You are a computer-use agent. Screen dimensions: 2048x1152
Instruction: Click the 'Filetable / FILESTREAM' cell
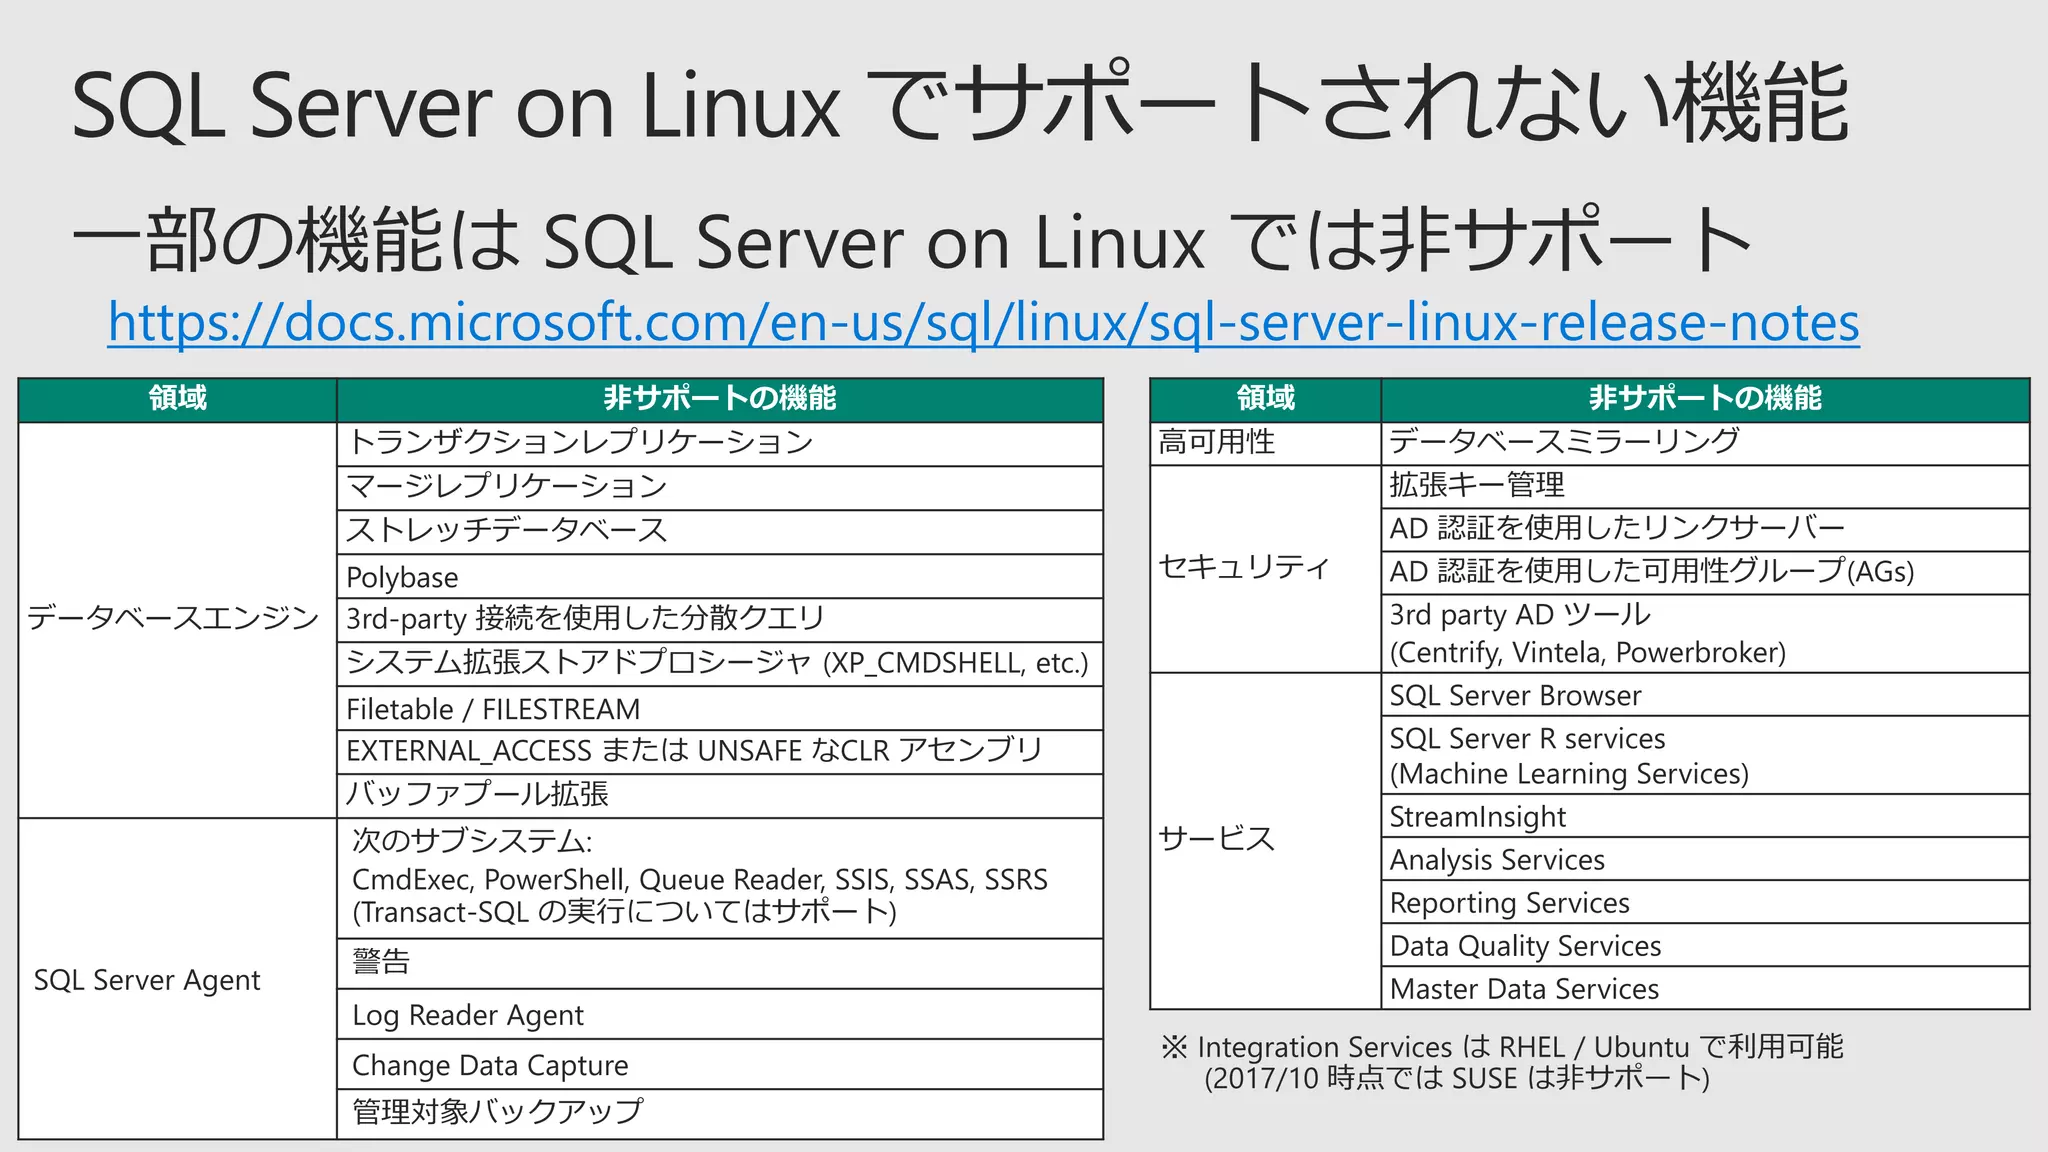[x=720, y=708]
